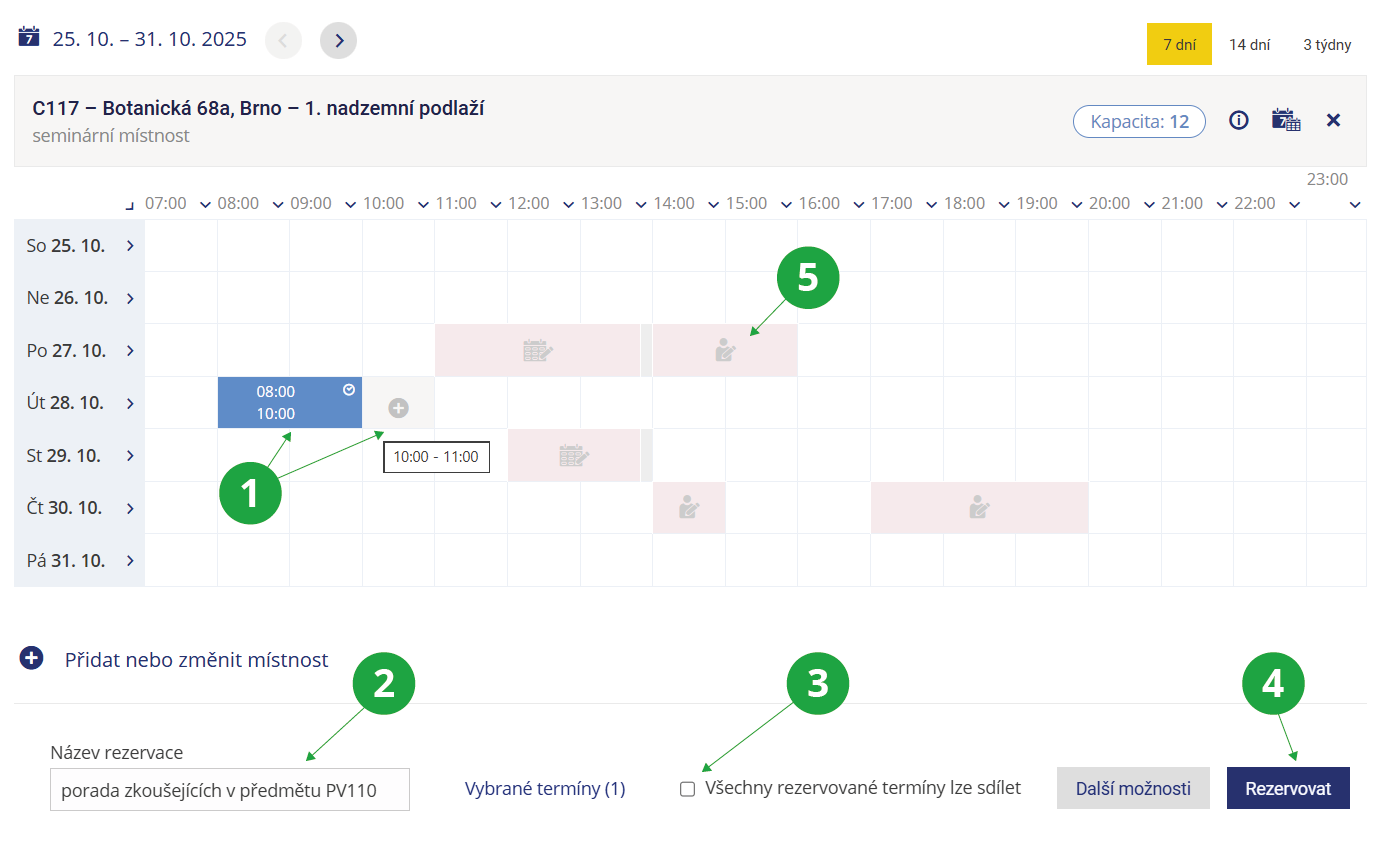Click the check mark on the blue 08:00 reservation

(349, 389)
